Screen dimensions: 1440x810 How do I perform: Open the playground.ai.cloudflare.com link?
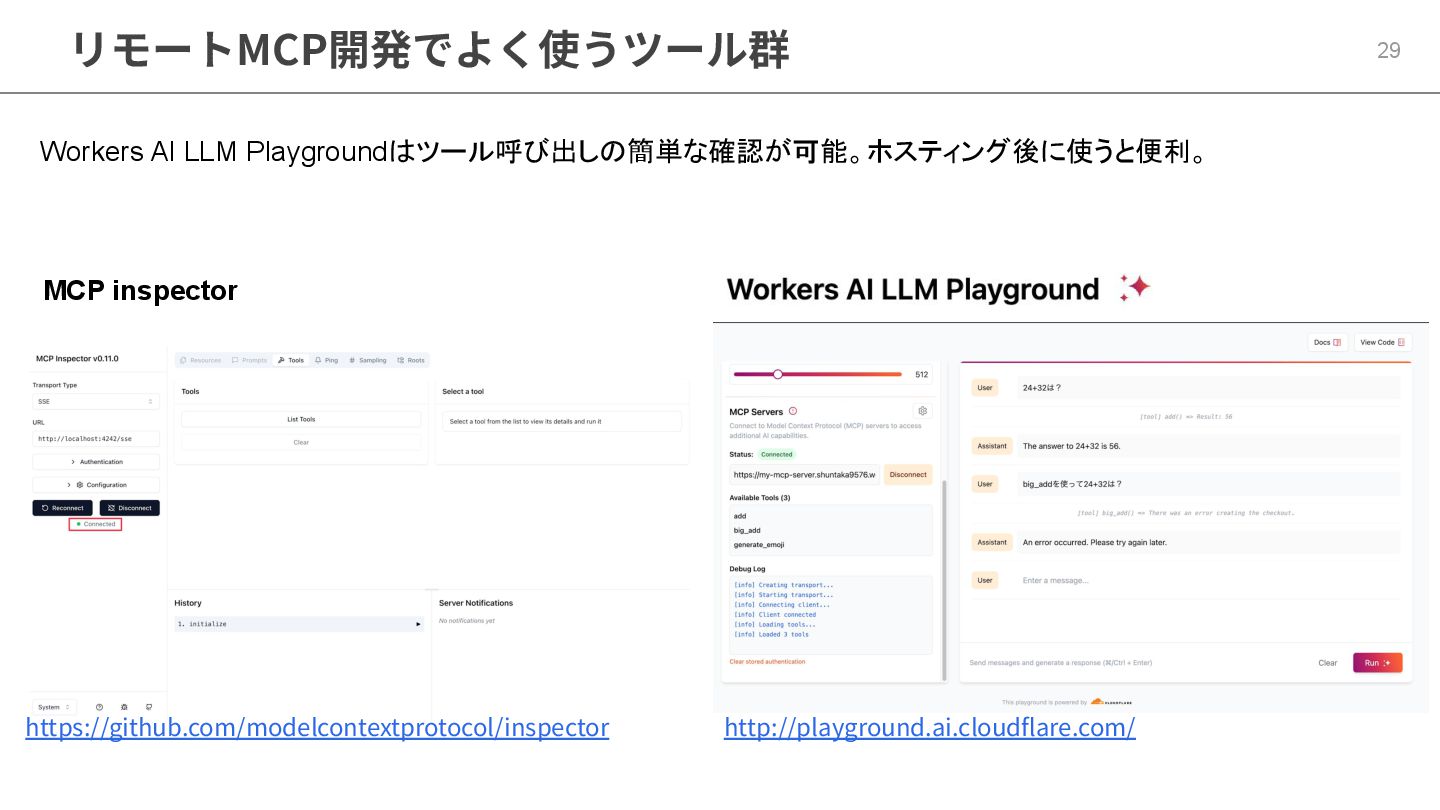click(x=930, y=727)
